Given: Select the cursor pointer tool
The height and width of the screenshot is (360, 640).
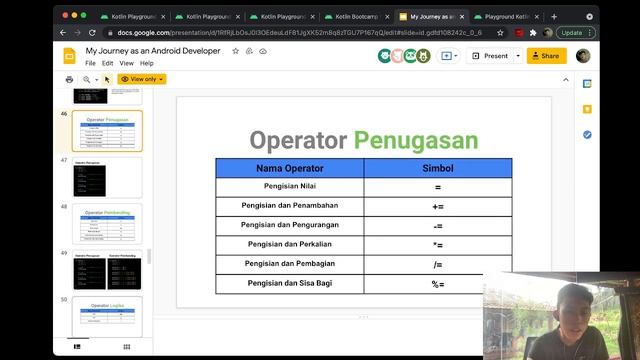Looking at the screenshot, I should 107,79.
